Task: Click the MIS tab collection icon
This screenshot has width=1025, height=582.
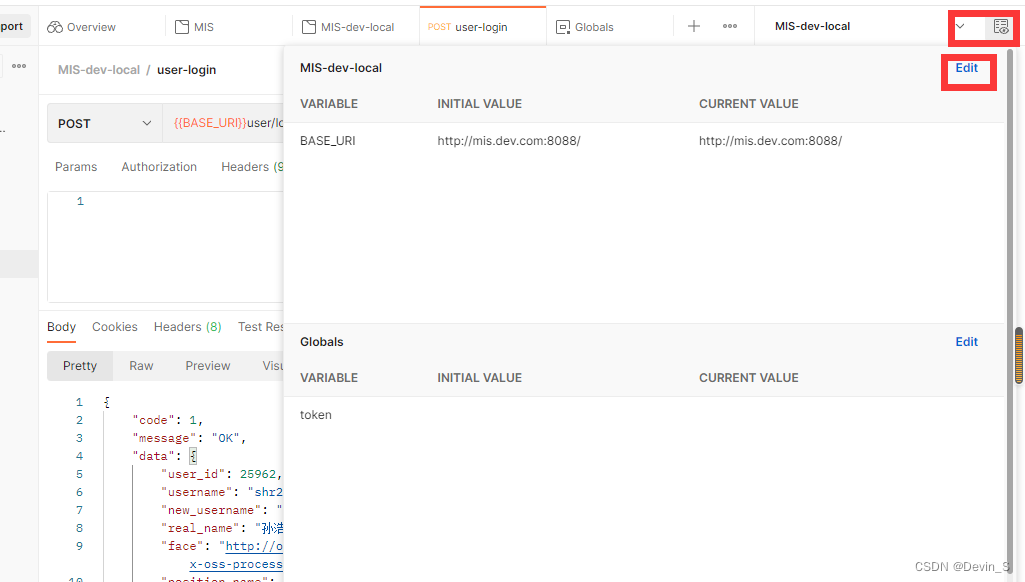Action: coord(182,27)
